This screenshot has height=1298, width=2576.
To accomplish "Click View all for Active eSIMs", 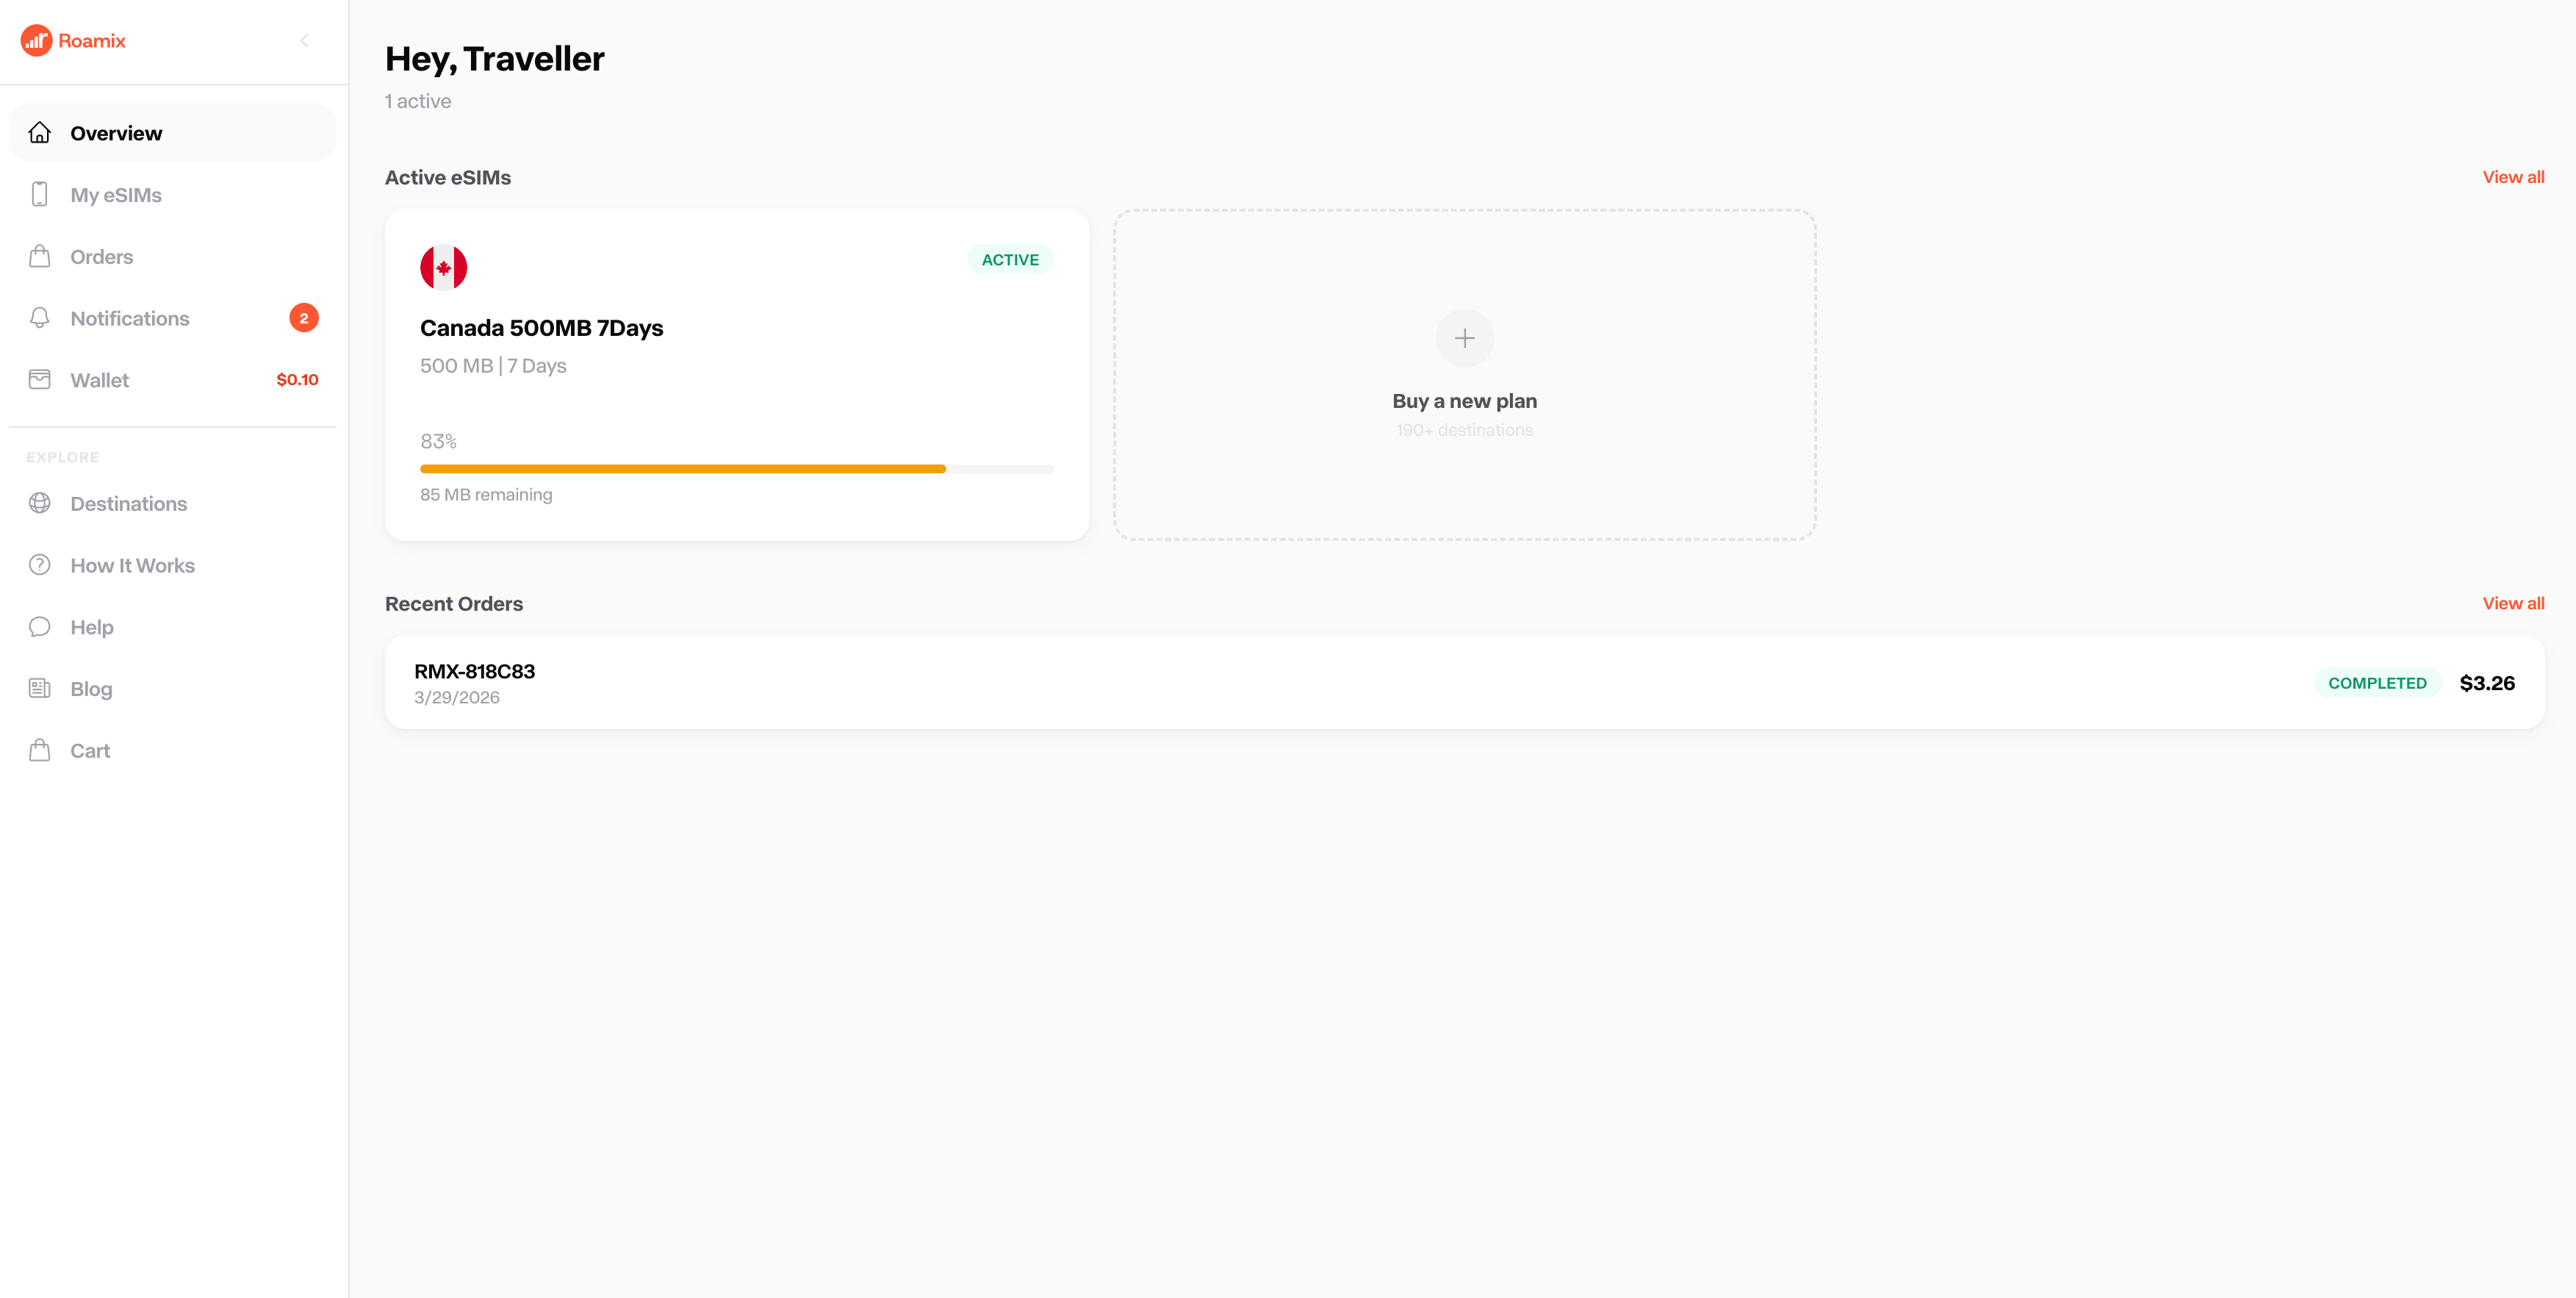I will pos(2512,177).
